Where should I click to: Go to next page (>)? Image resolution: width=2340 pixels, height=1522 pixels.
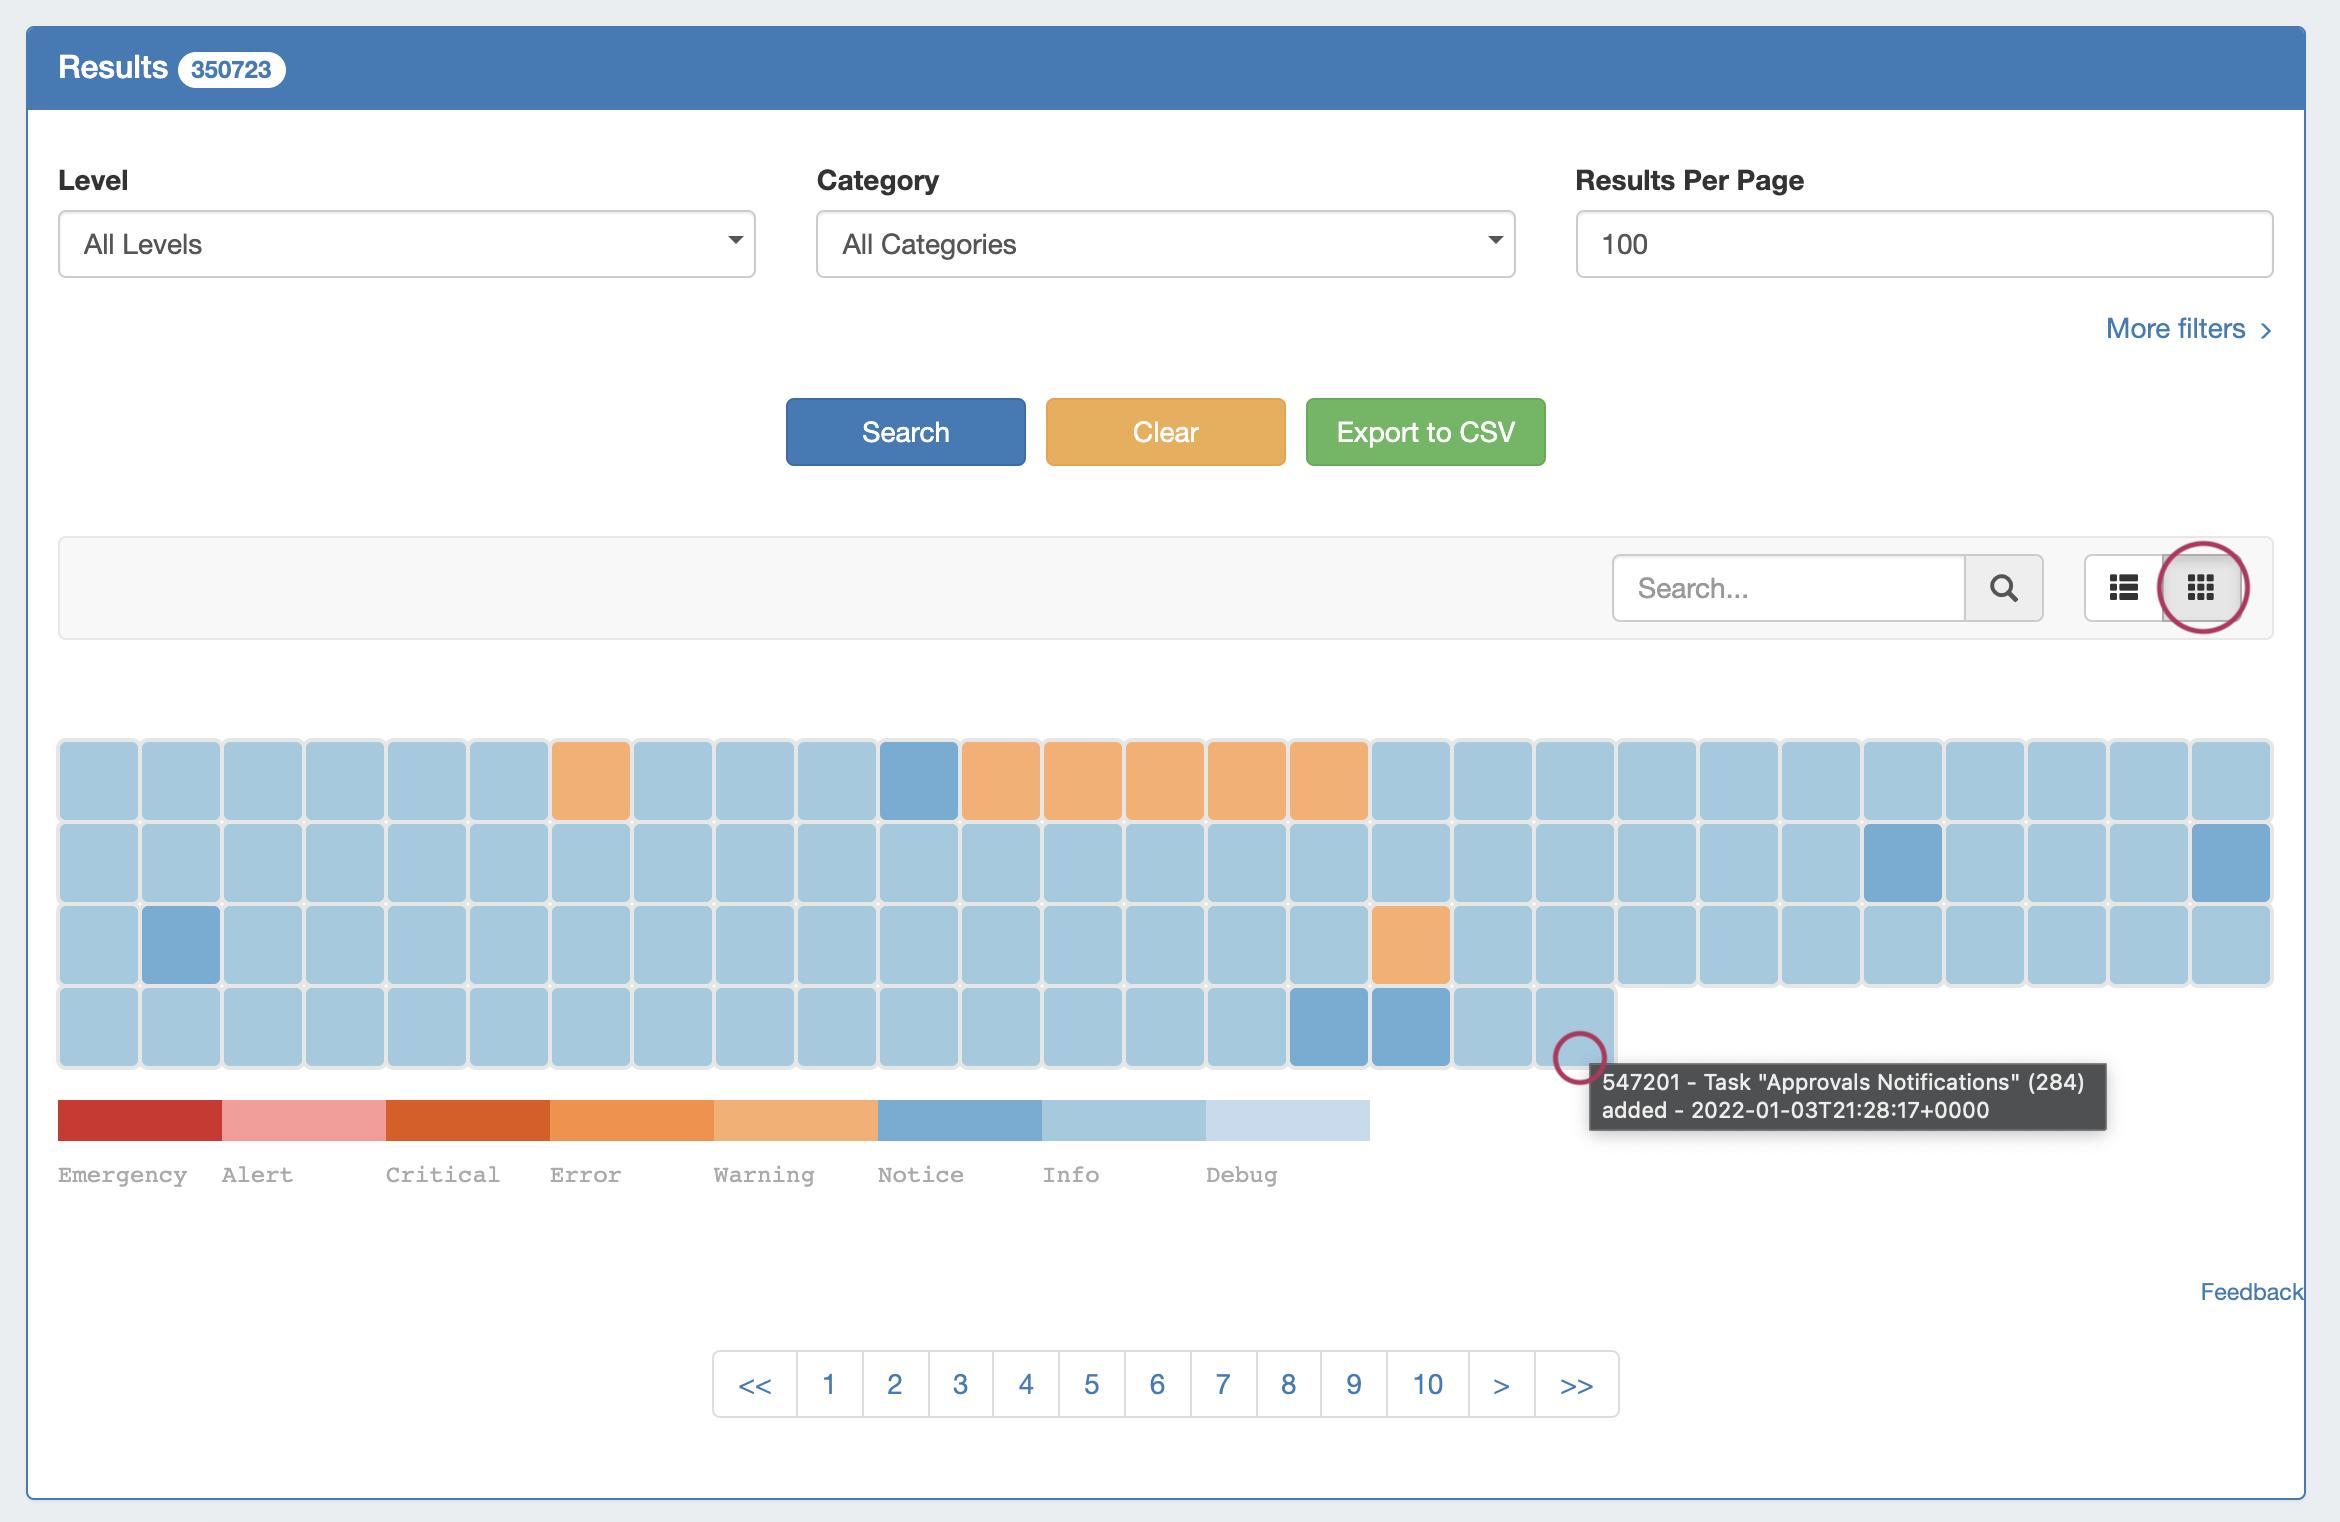click(x=1501, y=1384)
